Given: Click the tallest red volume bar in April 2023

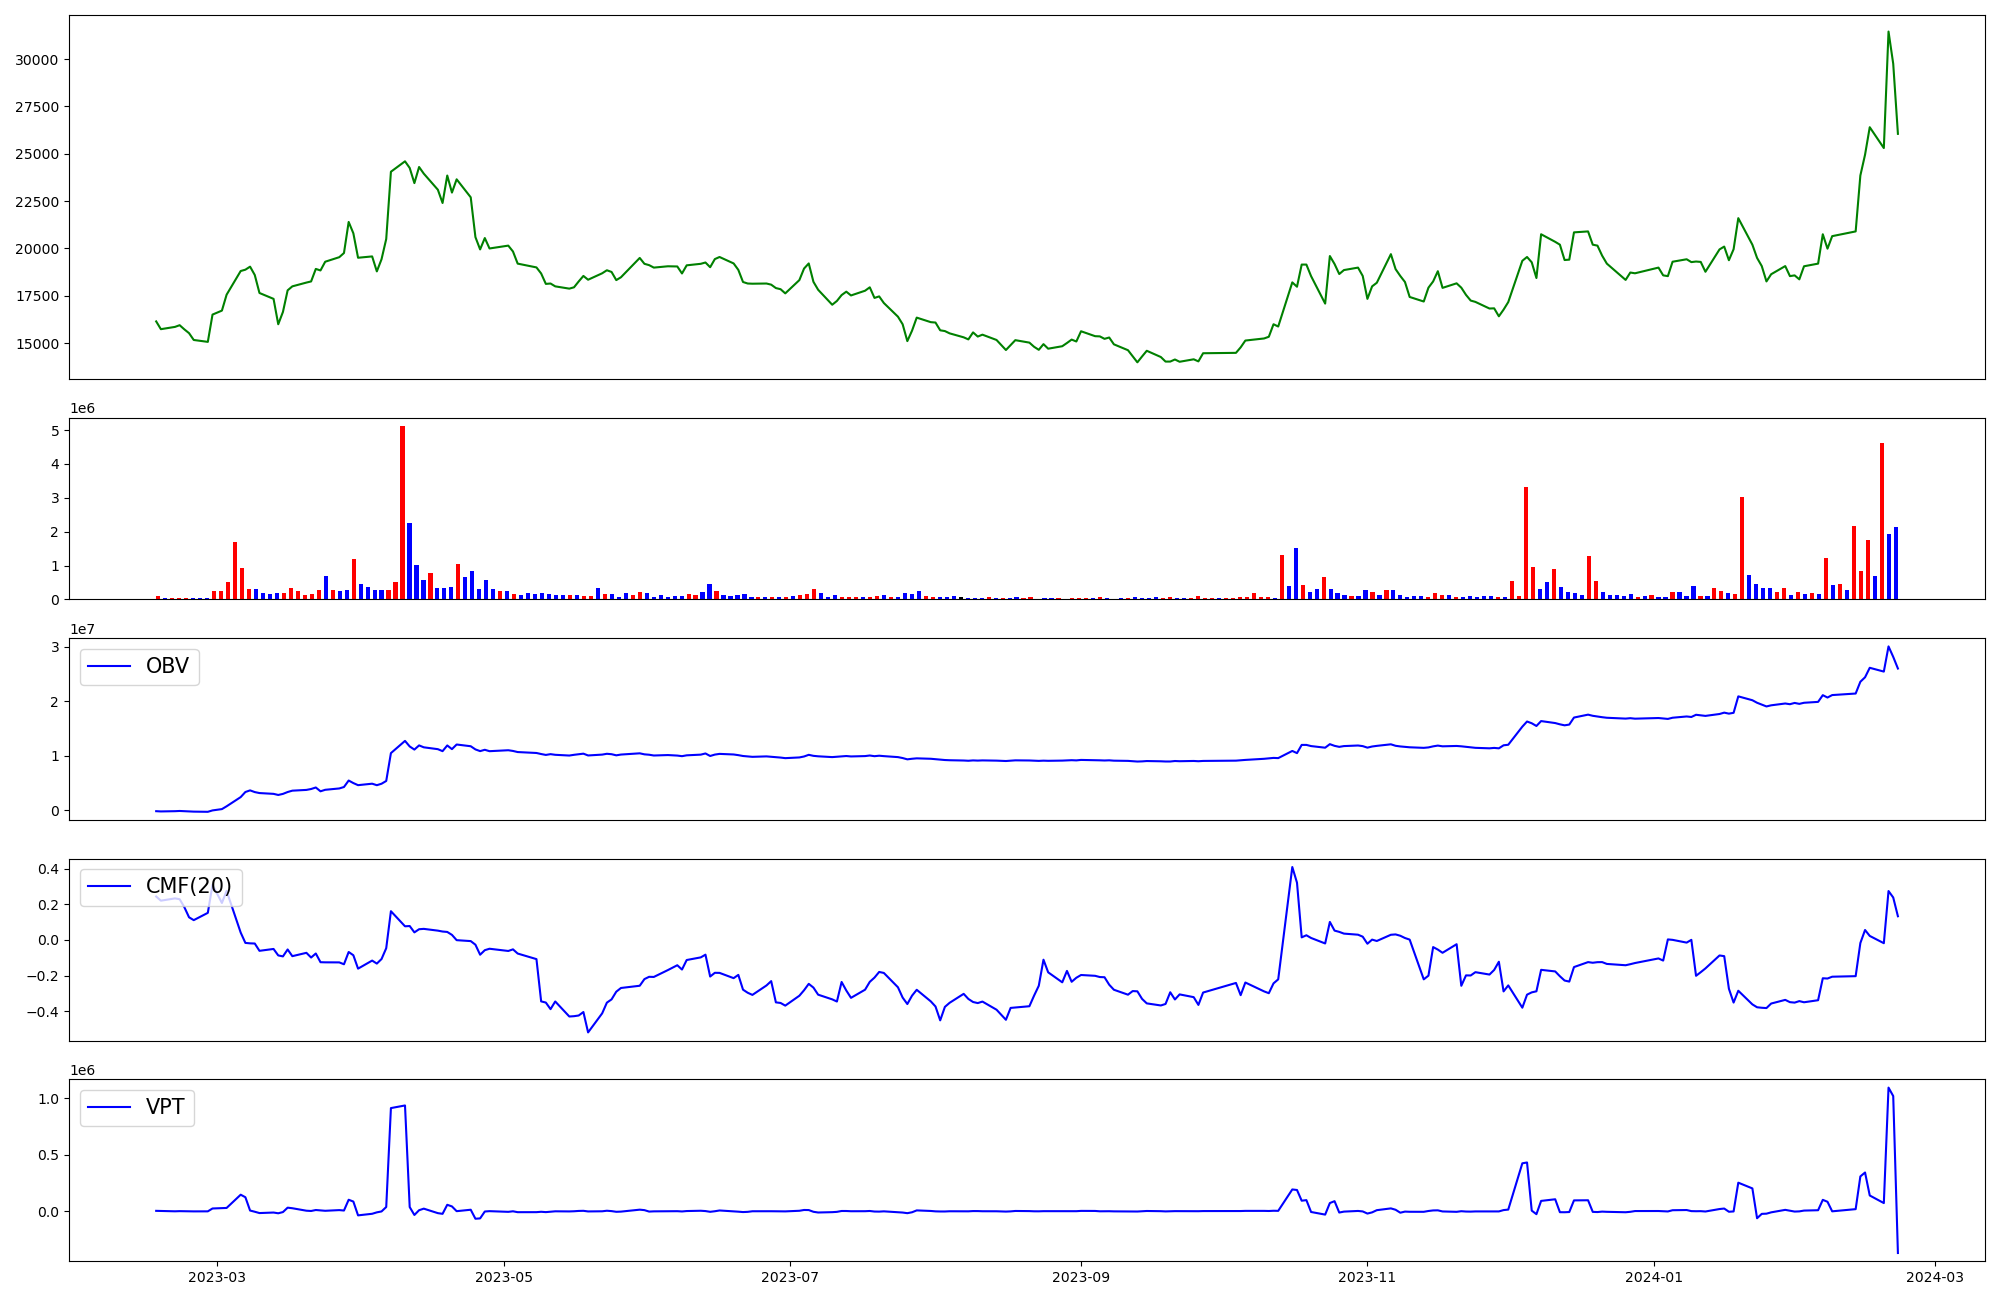Looking at the screenshot, I should pos(402,513).
